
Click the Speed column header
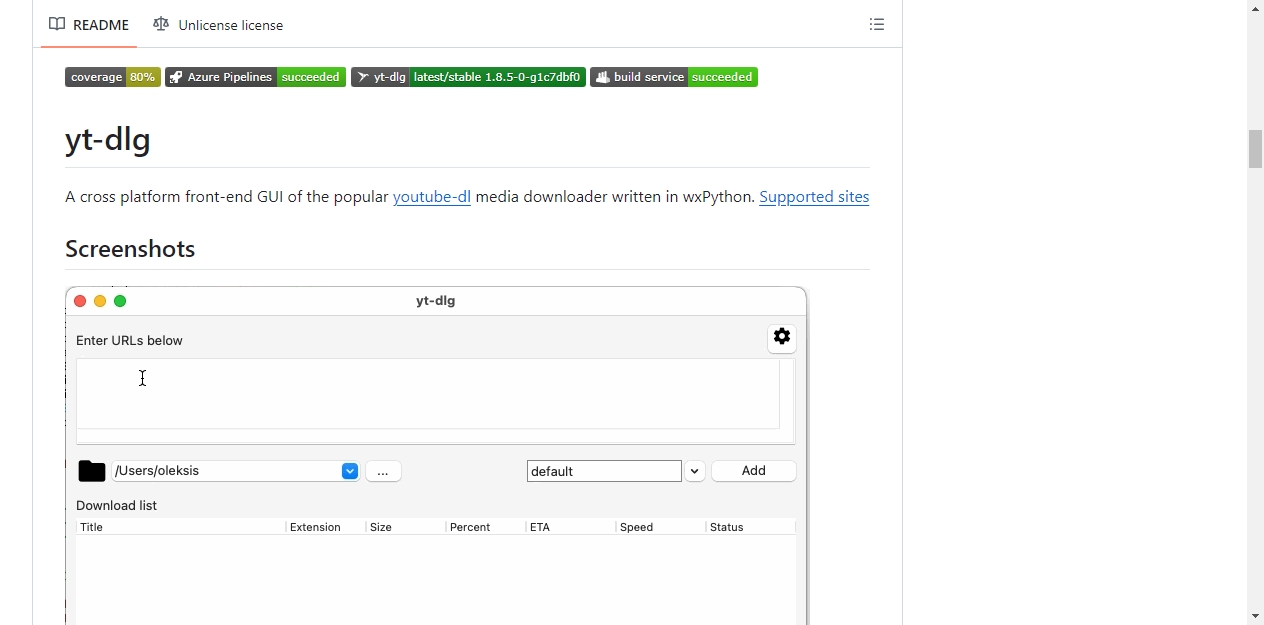click(x=661, y=527)
